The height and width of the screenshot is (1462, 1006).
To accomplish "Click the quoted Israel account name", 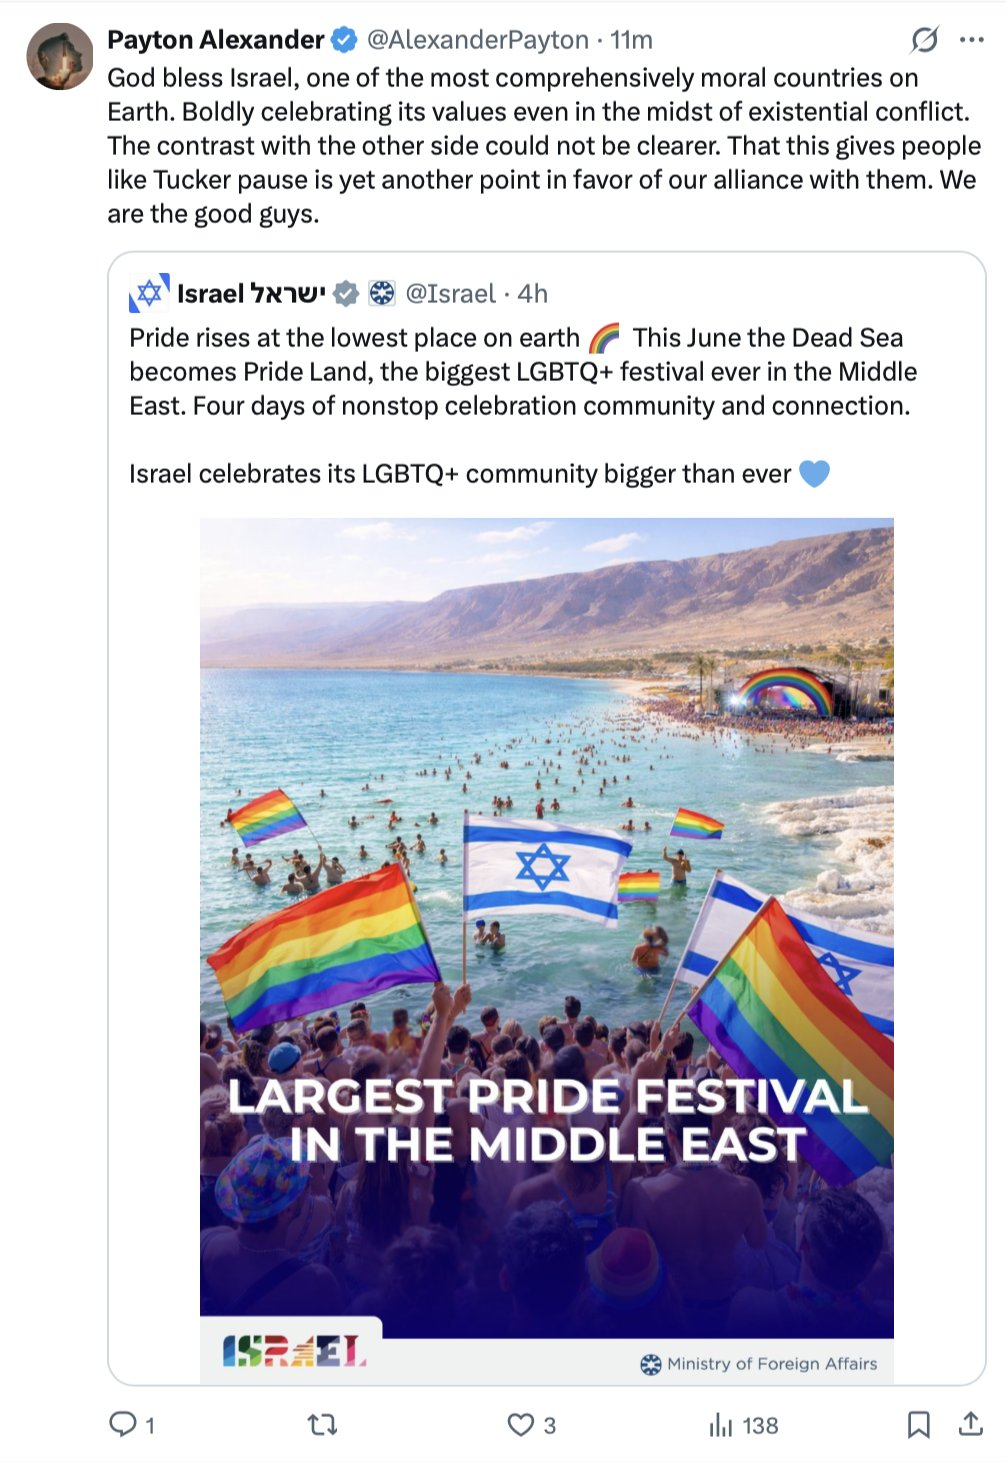I will click(250, 294).
